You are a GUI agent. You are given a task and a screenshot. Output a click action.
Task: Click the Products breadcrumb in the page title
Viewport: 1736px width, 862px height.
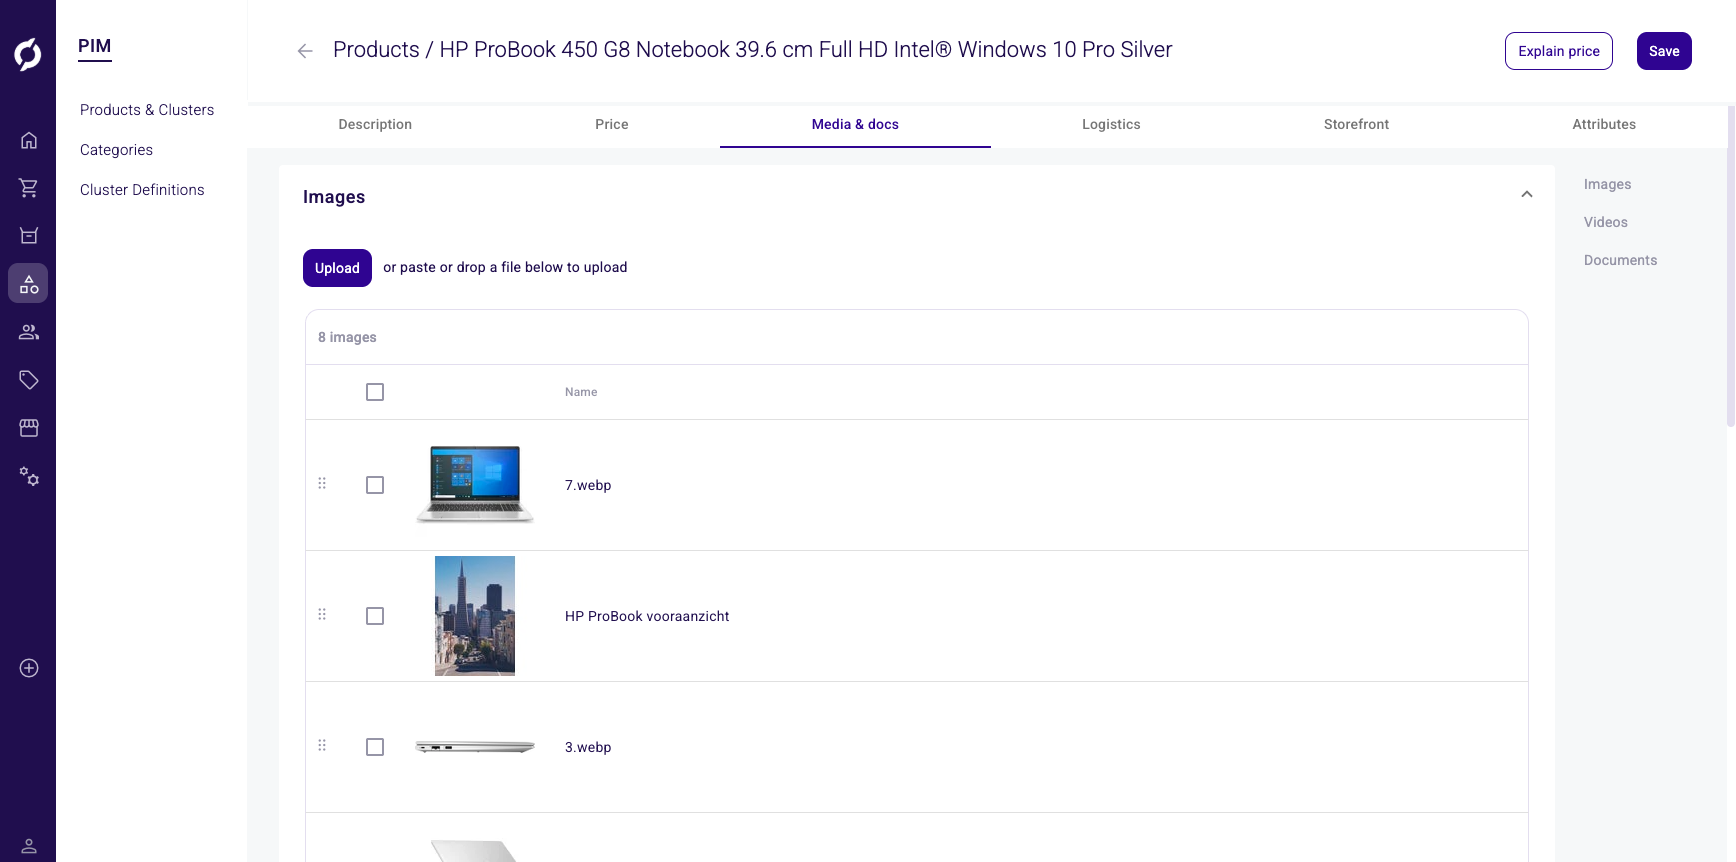click(x=376, y=50)
